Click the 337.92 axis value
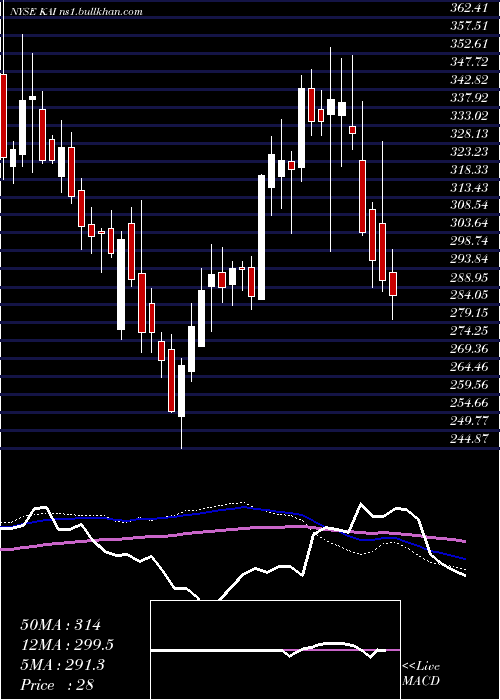 point(468,97)
